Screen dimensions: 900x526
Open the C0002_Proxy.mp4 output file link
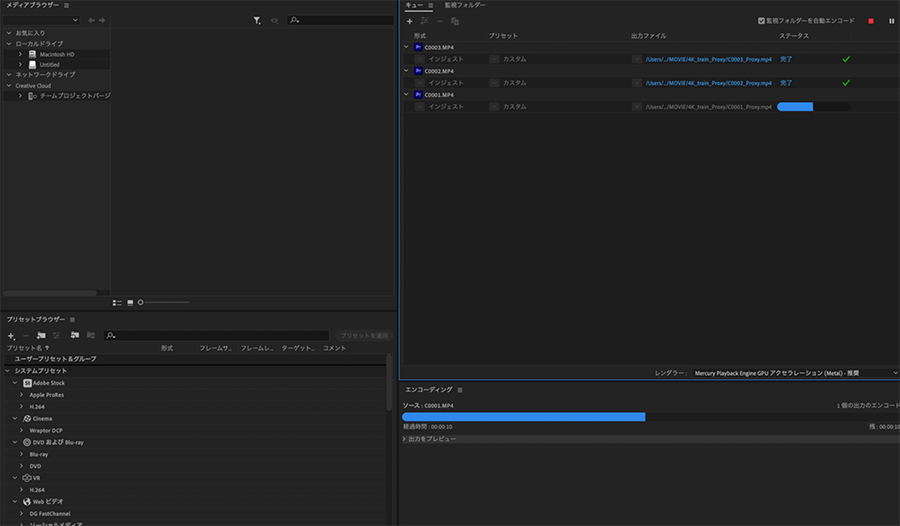pyautogui.click(x=708, y=83)
